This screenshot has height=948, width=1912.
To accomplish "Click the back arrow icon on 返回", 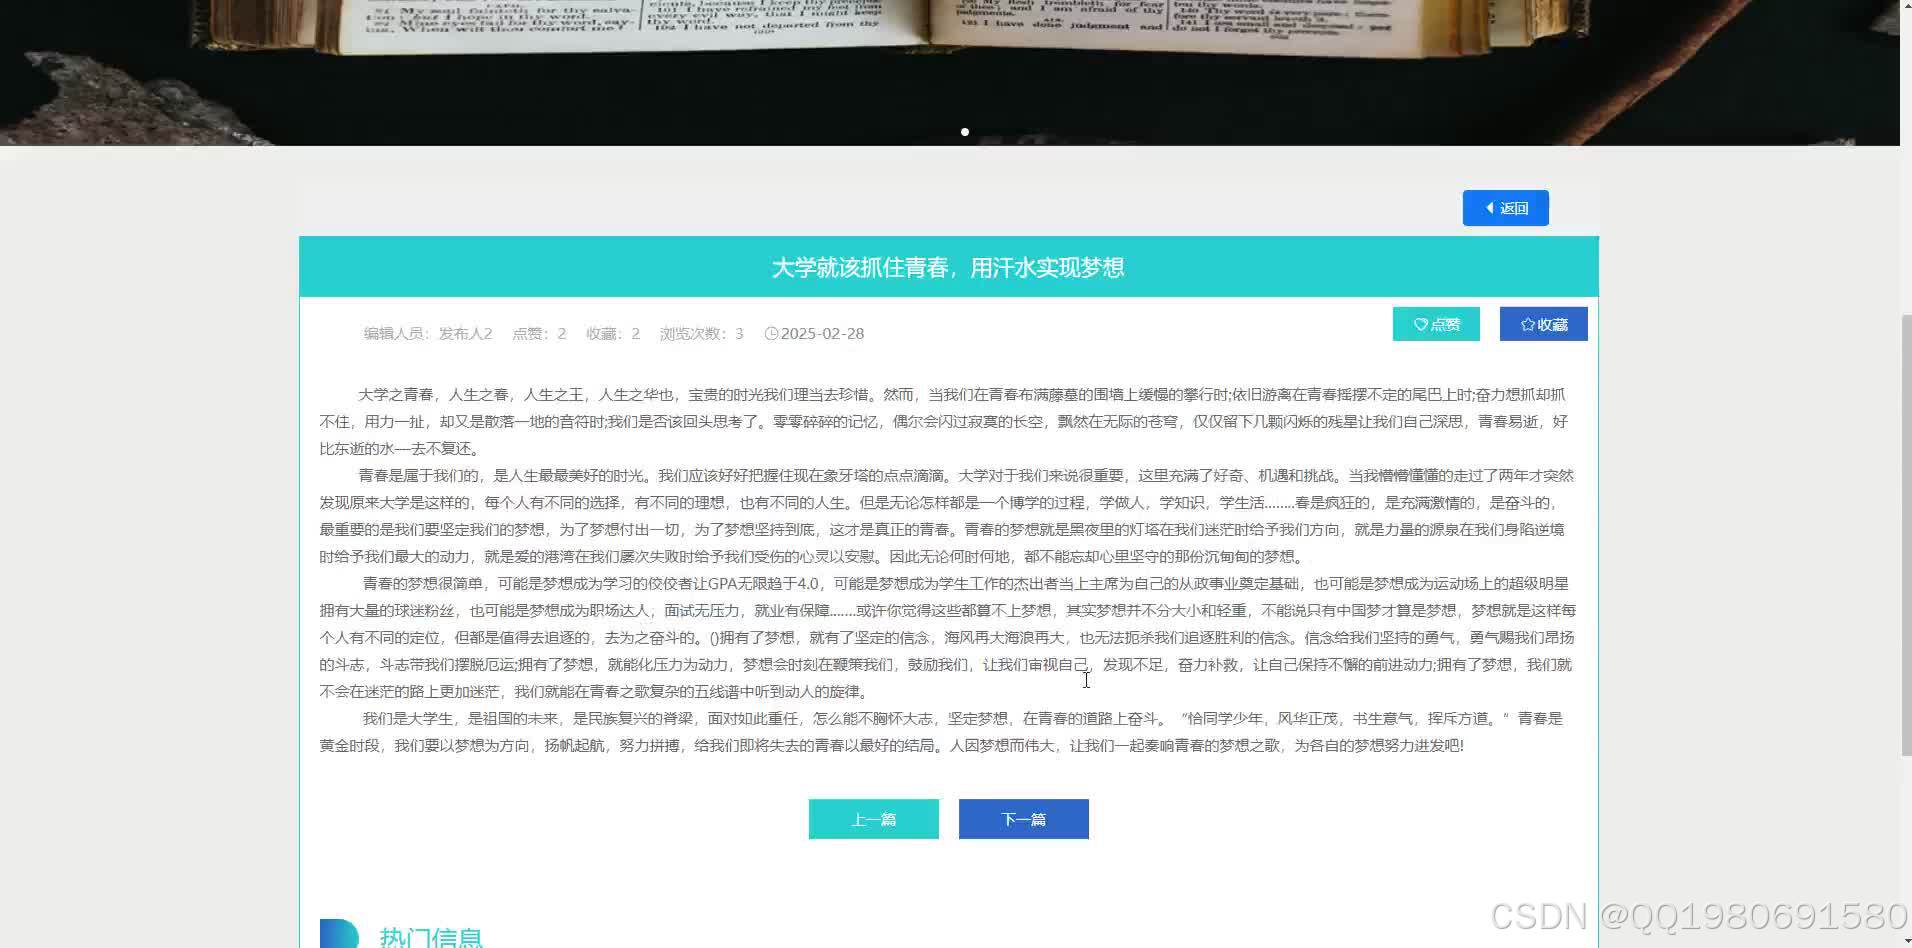I will (x=1491, y=208).
